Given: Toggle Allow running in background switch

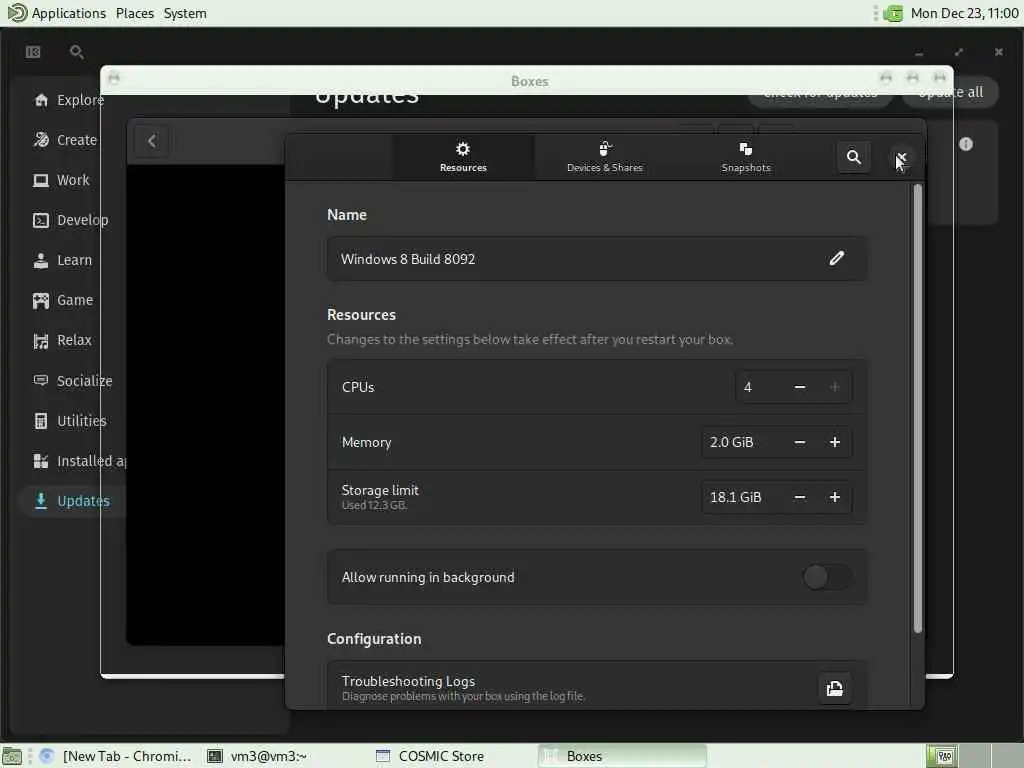Looking at the screenshot, I should coord(826,577).
